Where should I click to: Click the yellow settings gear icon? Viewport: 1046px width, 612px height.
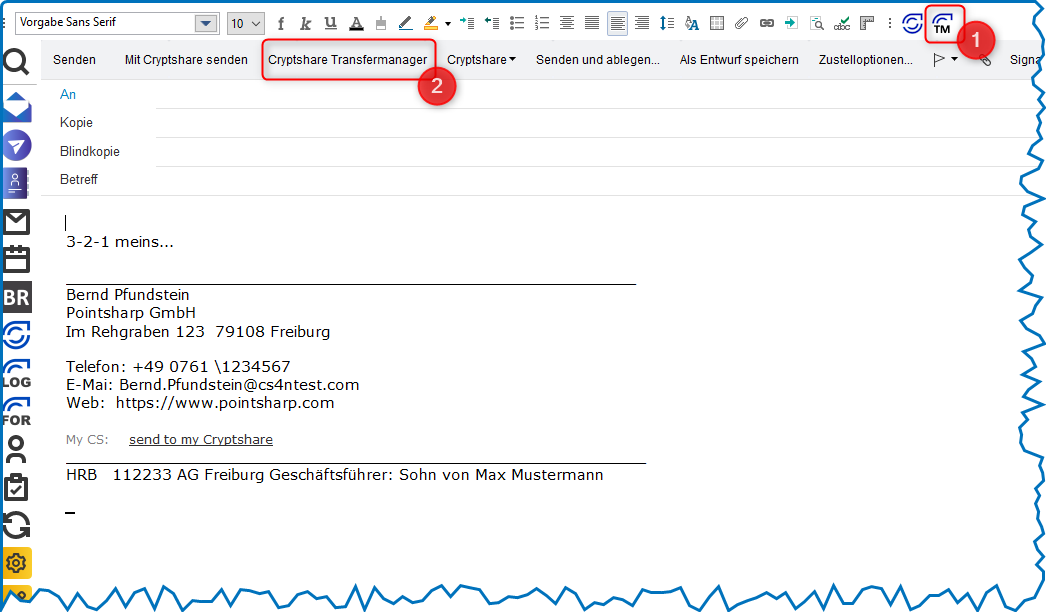[17, 563]
